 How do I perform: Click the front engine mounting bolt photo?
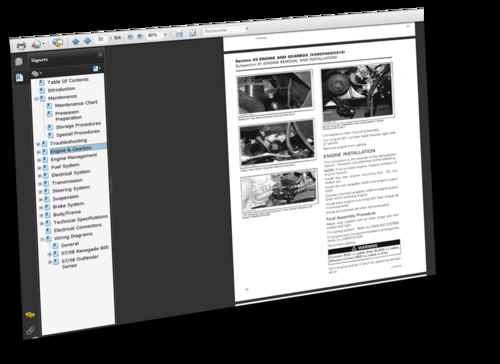click(277, 143)
